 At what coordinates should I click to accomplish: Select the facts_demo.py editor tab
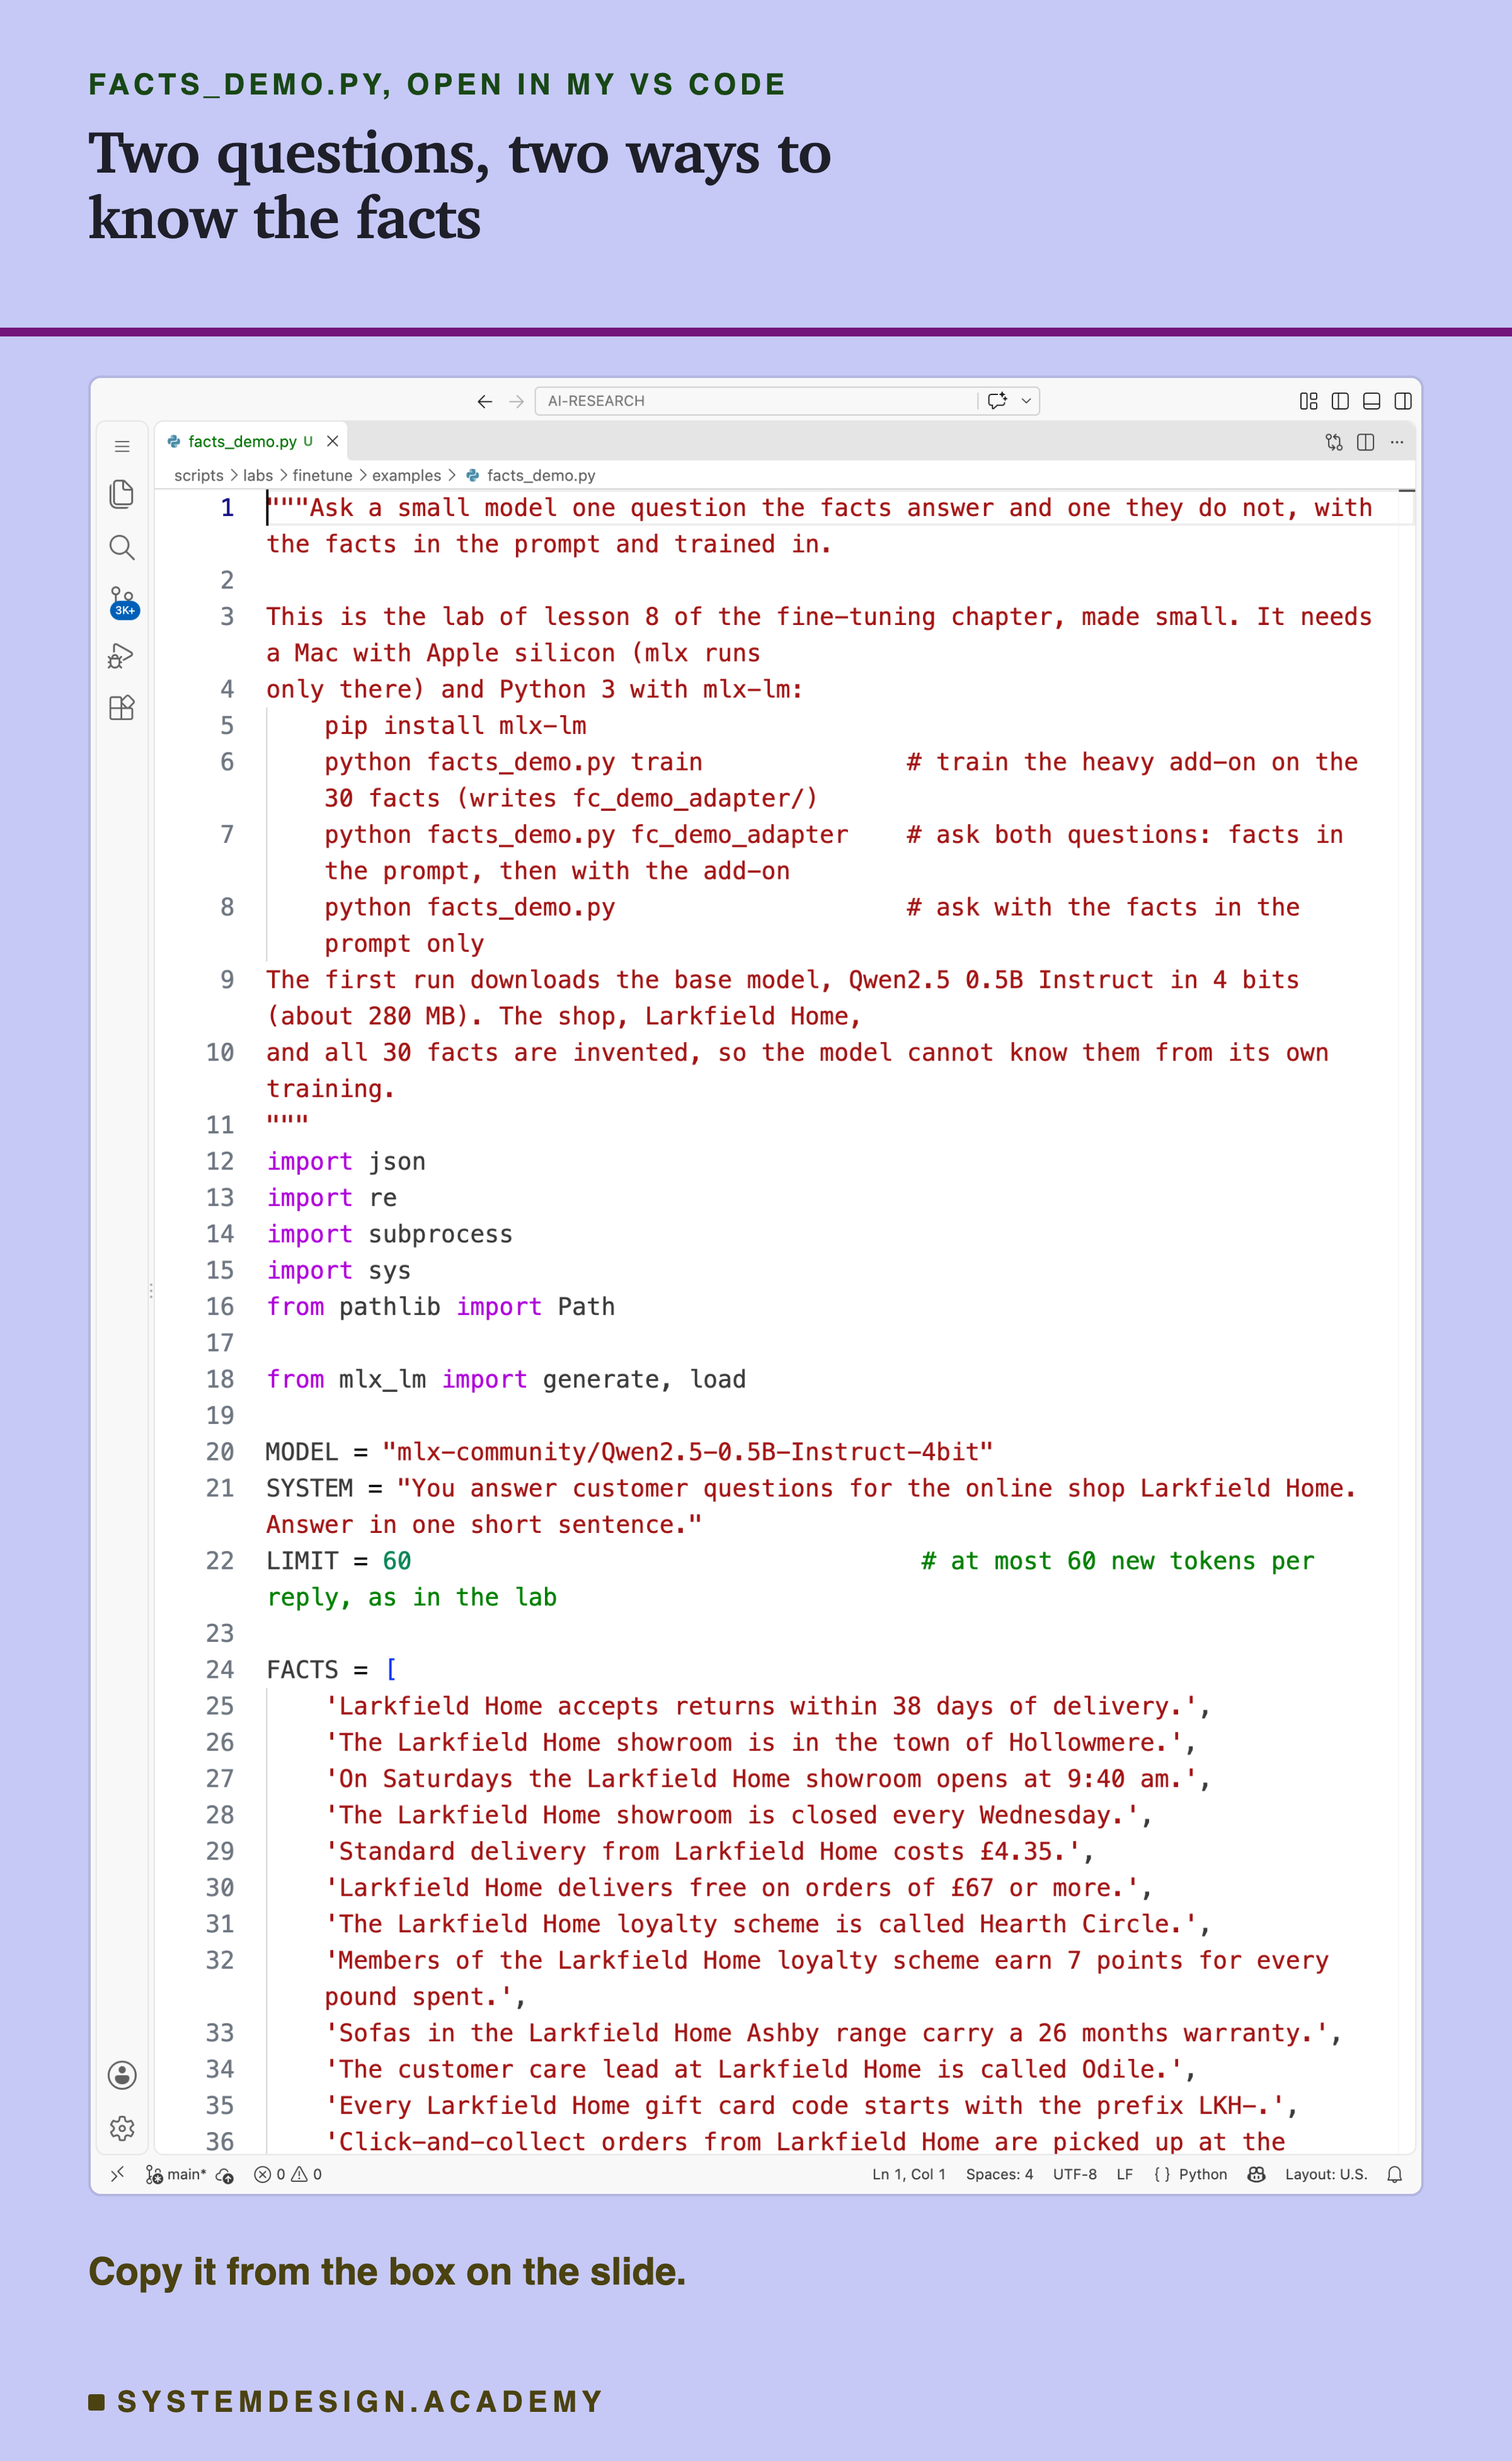click(250, 441)
